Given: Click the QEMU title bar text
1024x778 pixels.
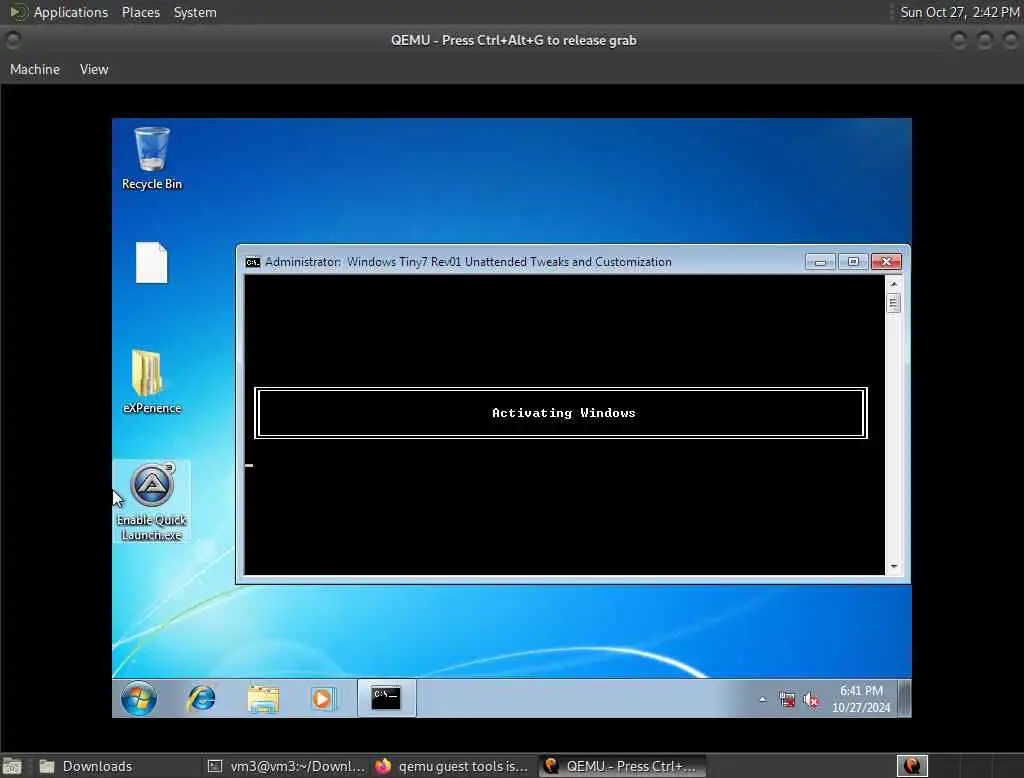Looking at the screenshot, I should coord(513,41).
